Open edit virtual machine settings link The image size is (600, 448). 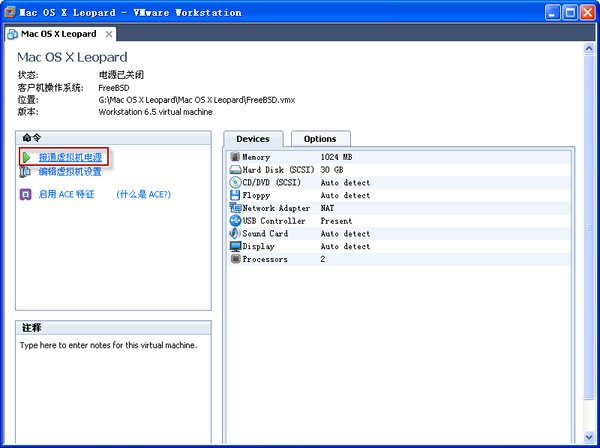pos(70,172)
